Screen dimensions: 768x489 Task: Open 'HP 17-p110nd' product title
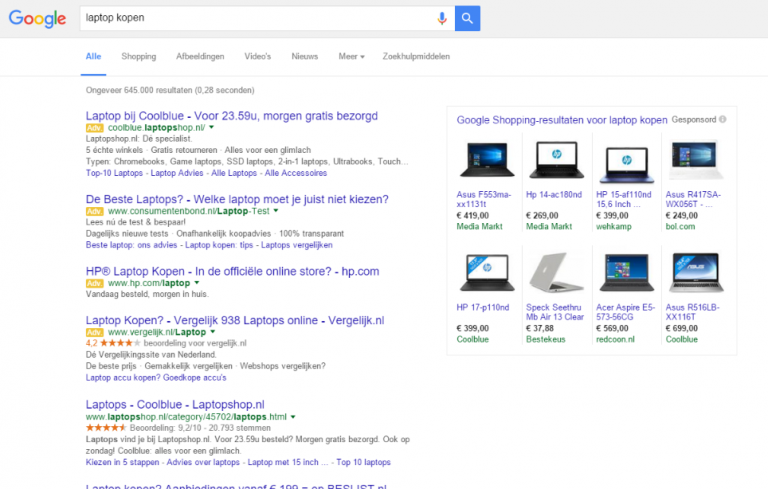pyautogui.click(x=482, y=307)
